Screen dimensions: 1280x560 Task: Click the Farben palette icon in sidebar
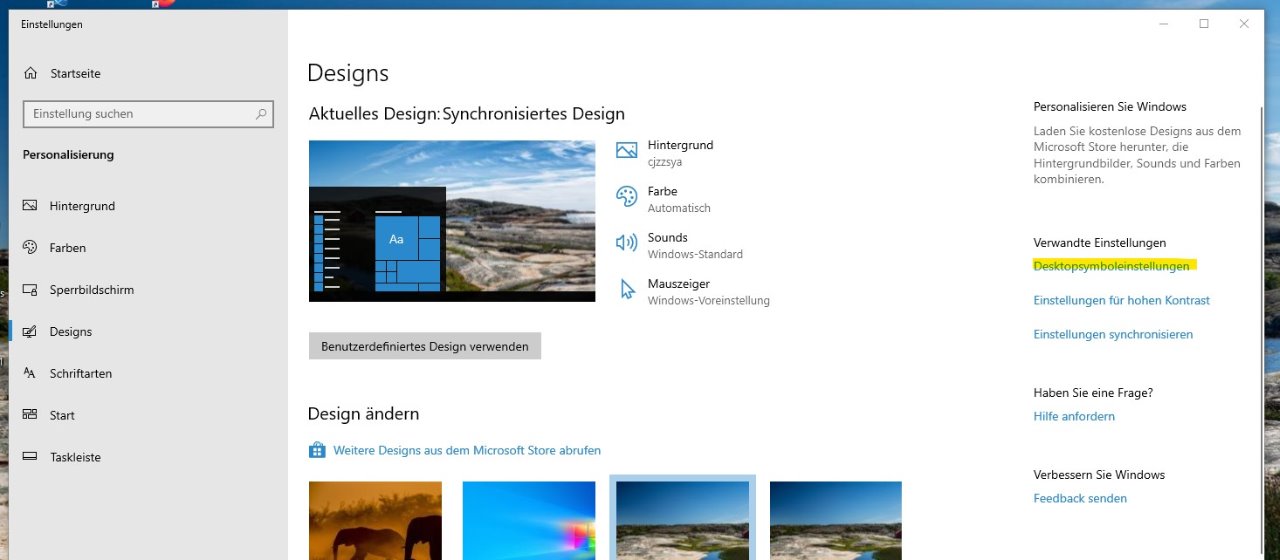coord(30,248)
